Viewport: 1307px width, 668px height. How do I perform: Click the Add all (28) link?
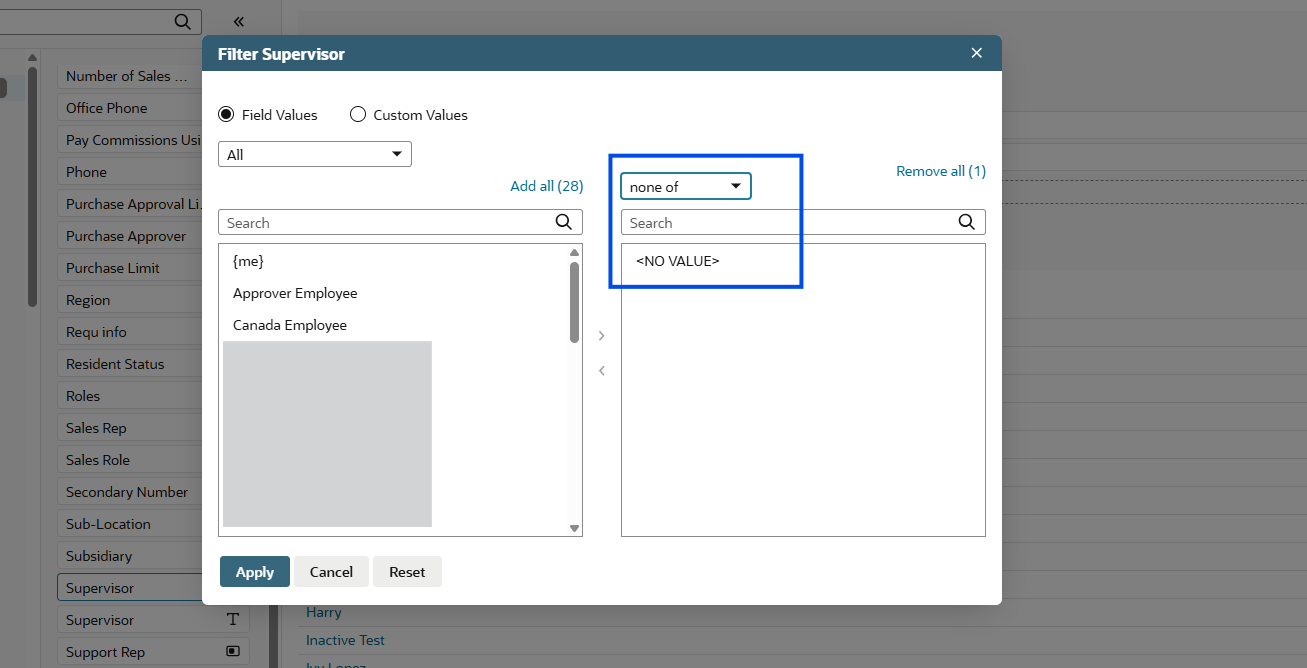(546, 186)
